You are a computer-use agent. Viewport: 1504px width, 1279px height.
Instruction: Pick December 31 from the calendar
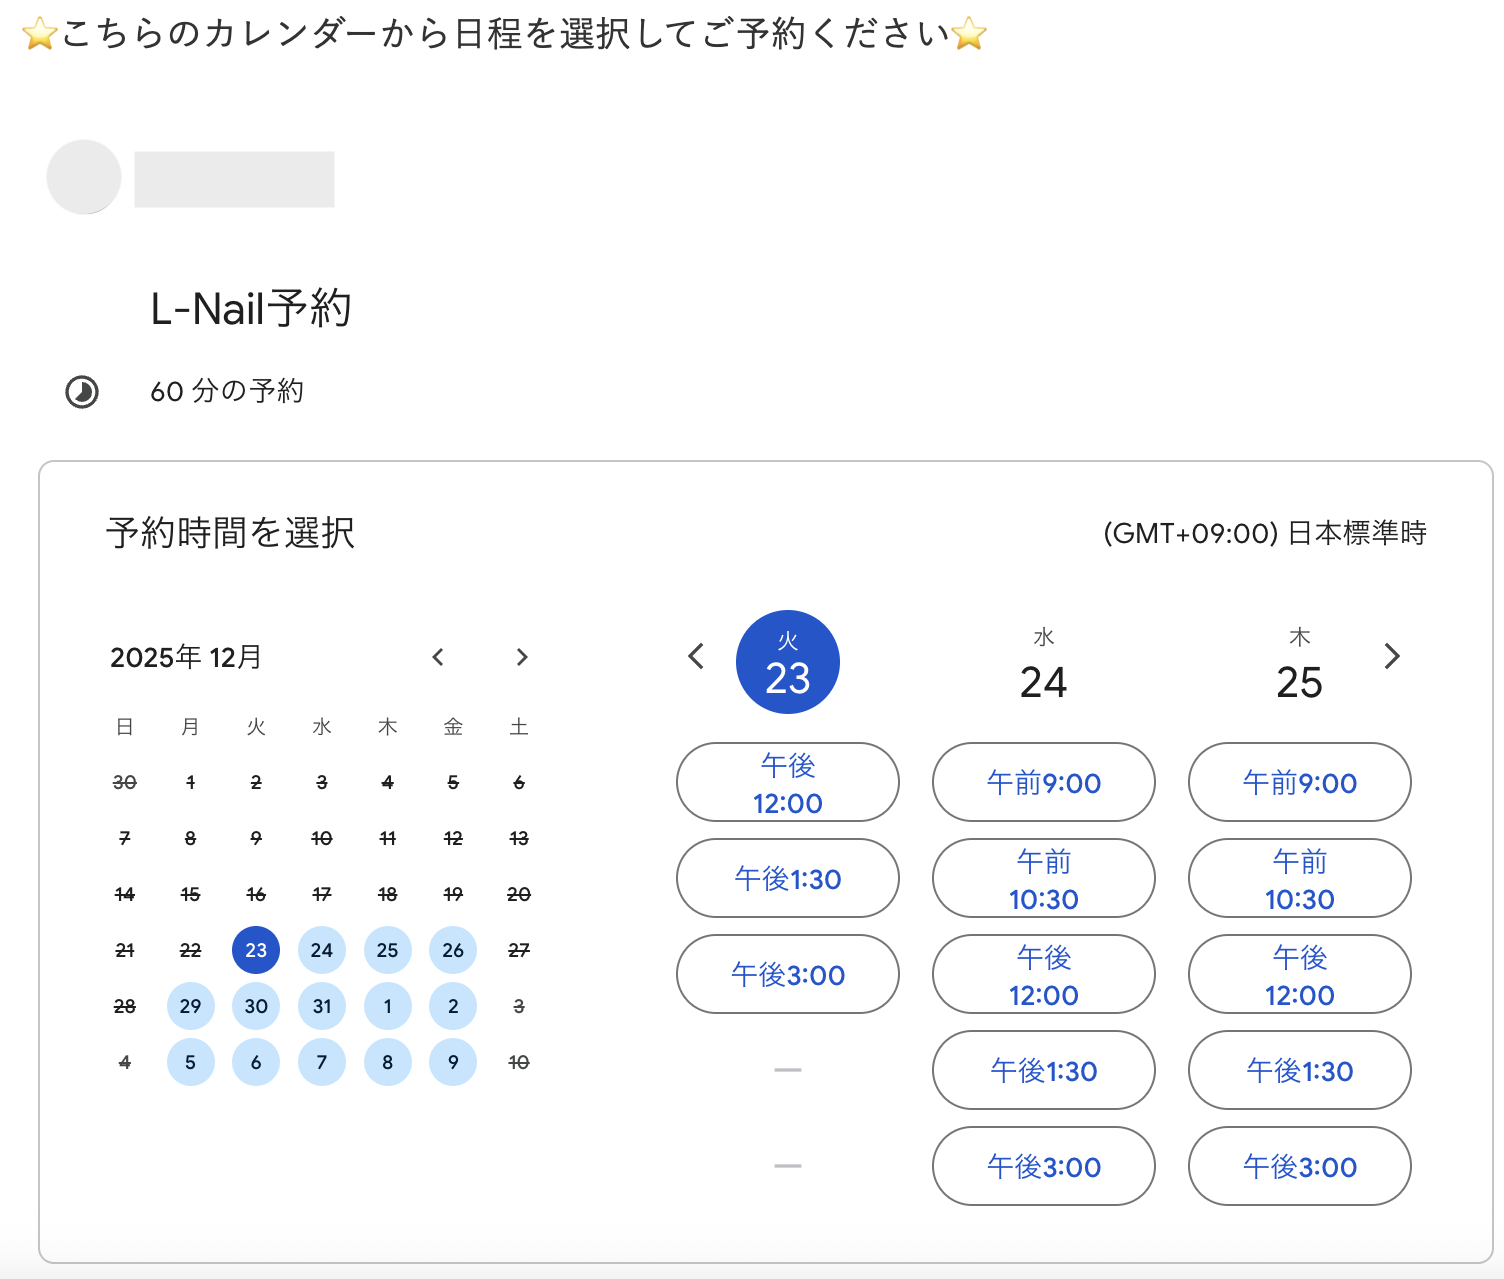point(321,1006)
